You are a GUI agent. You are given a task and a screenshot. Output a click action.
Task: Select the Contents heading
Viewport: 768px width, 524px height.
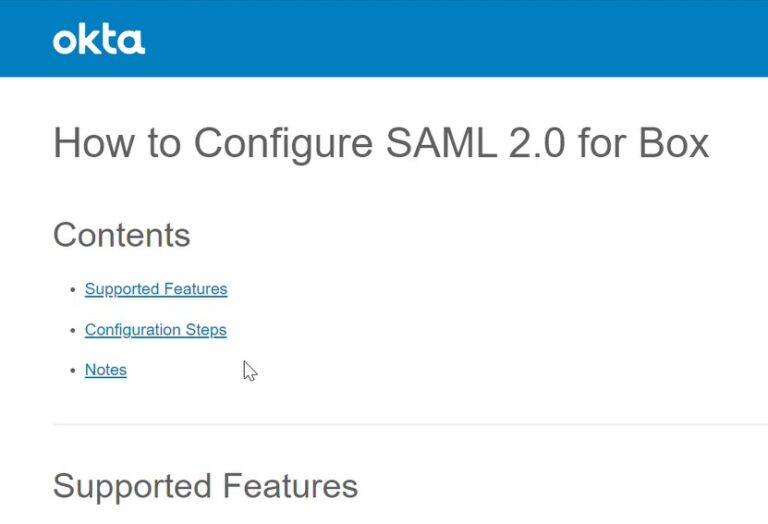[121, 235]
